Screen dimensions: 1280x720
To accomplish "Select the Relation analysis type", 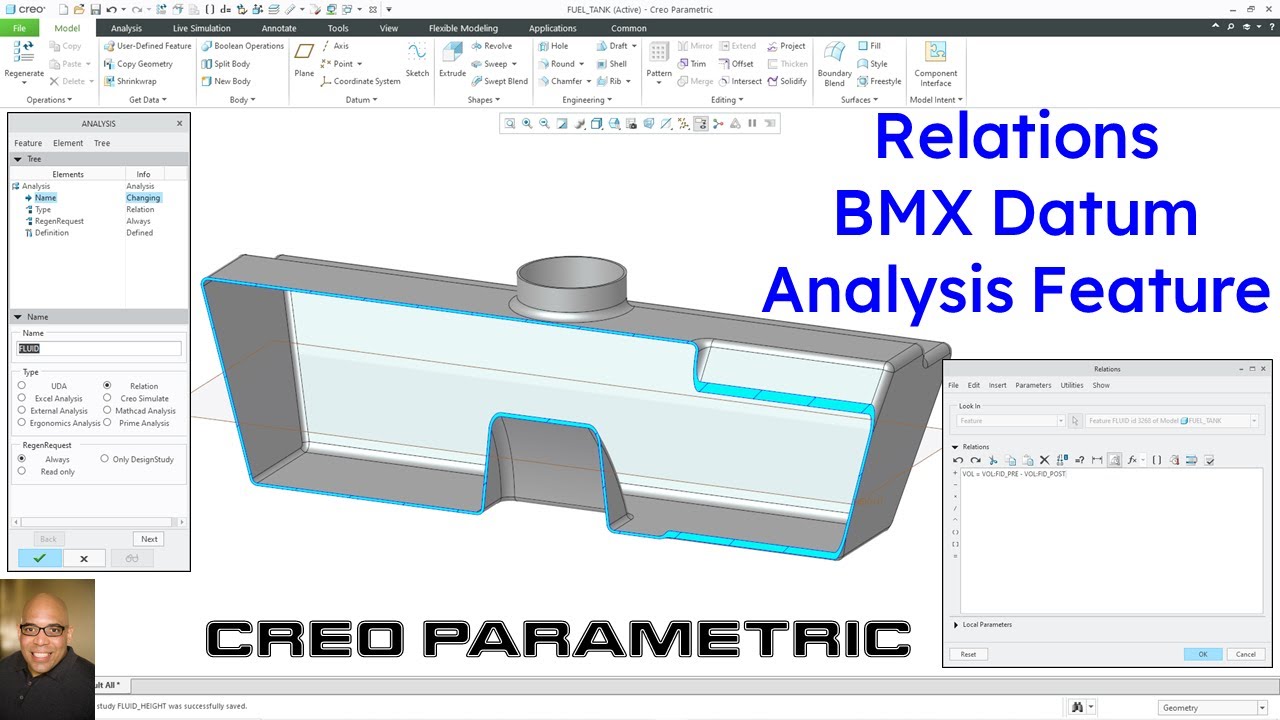I will (107, 385).
